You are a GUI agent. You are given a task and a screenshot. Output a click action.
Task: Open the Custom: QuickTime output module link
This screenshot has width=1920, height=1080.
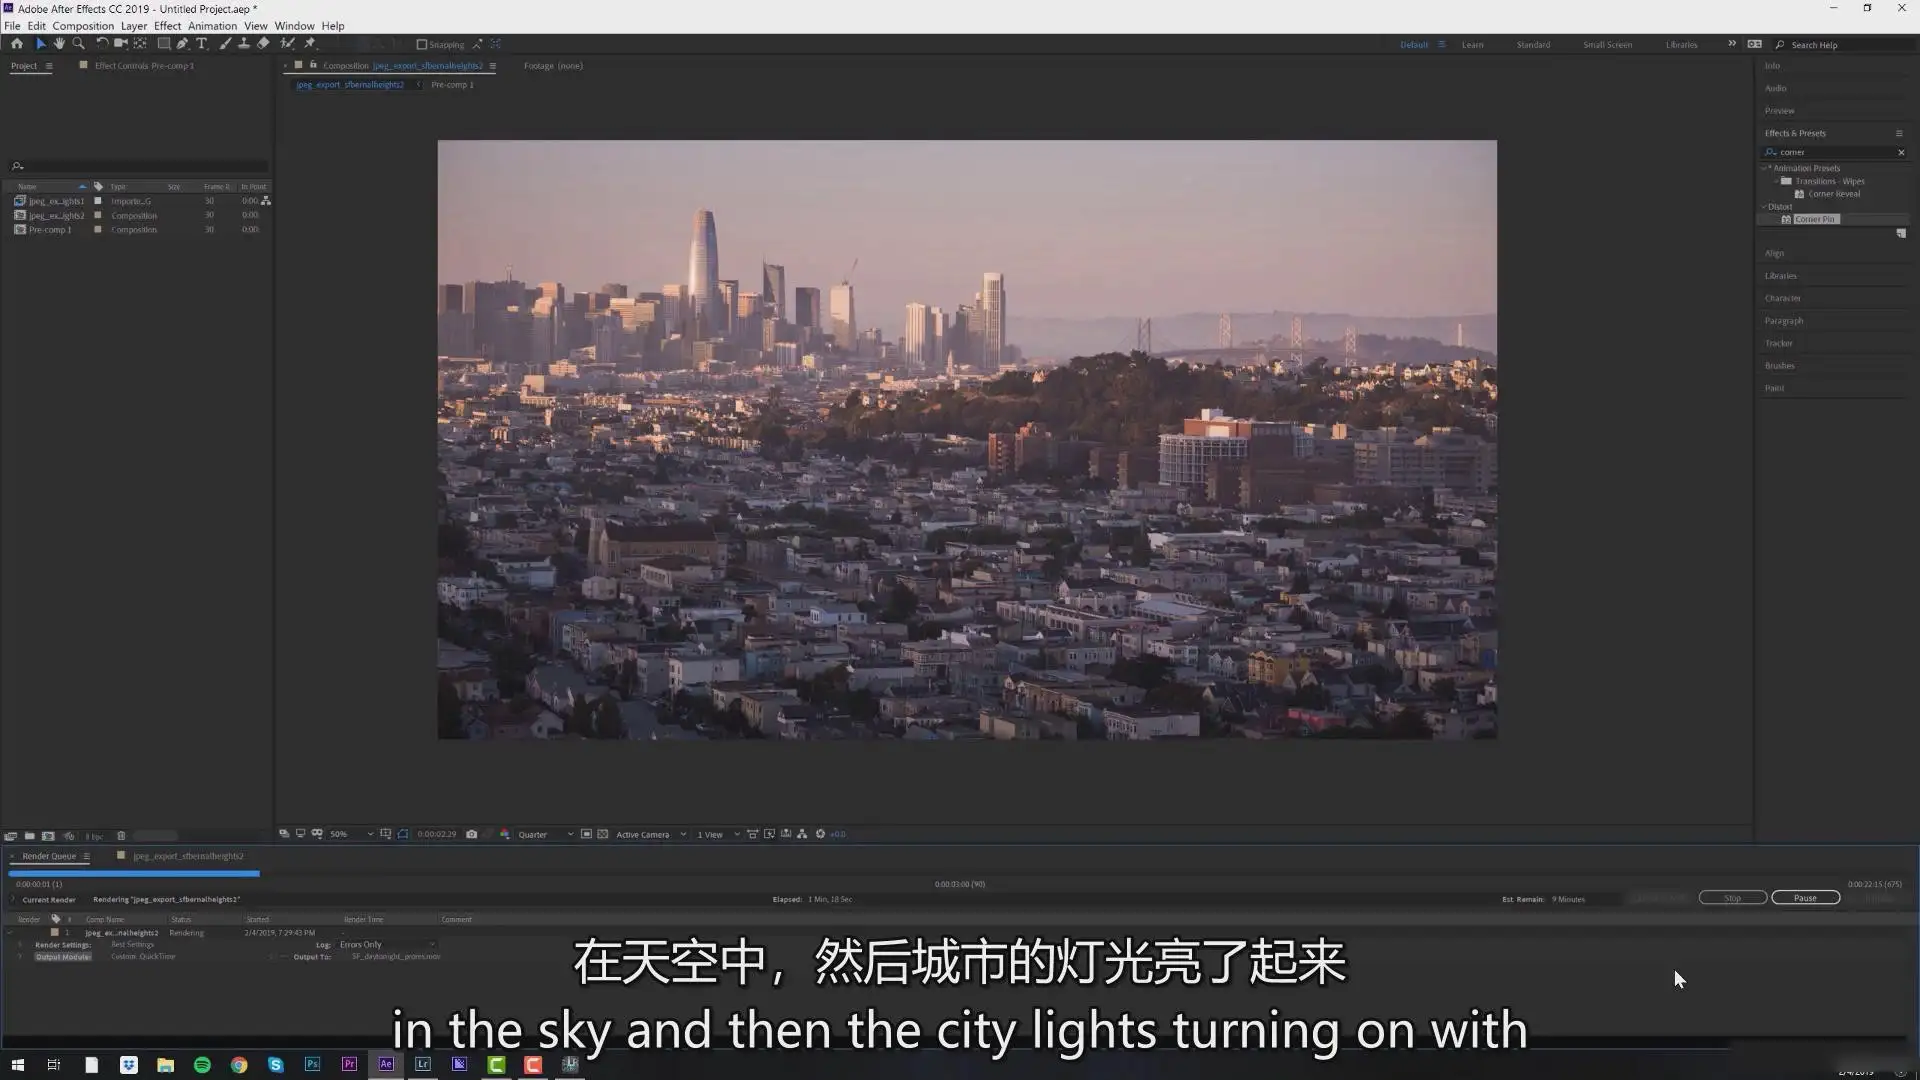click(142, 957)
